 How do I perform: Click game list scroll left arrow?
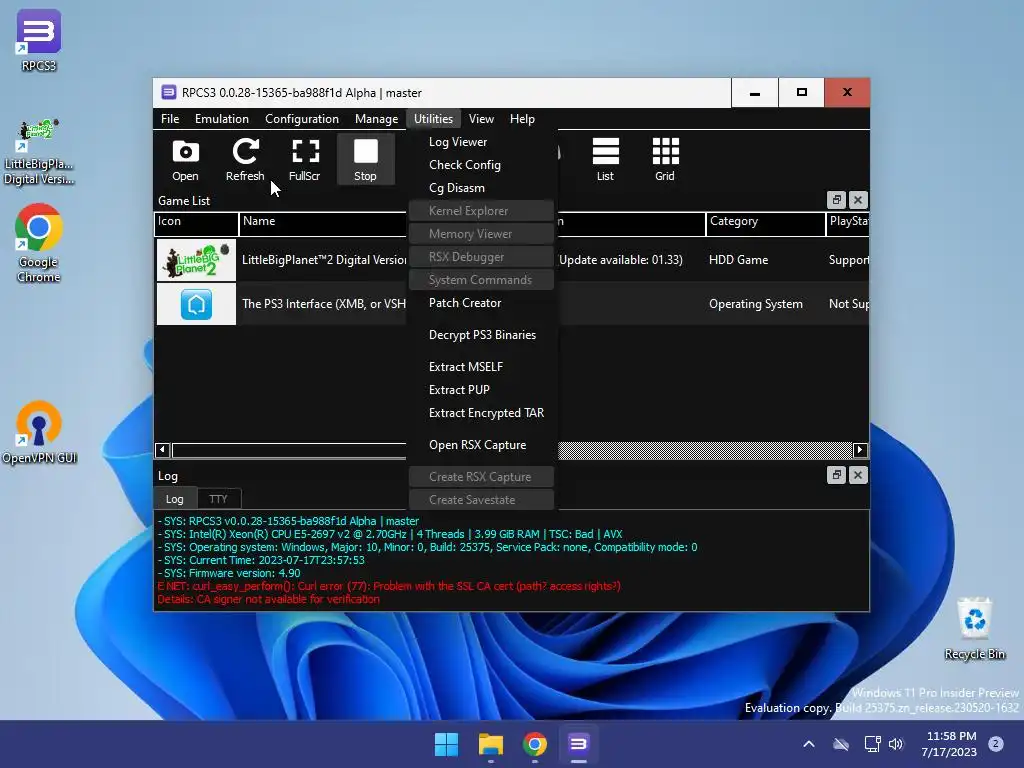click(x=162, y=450)
